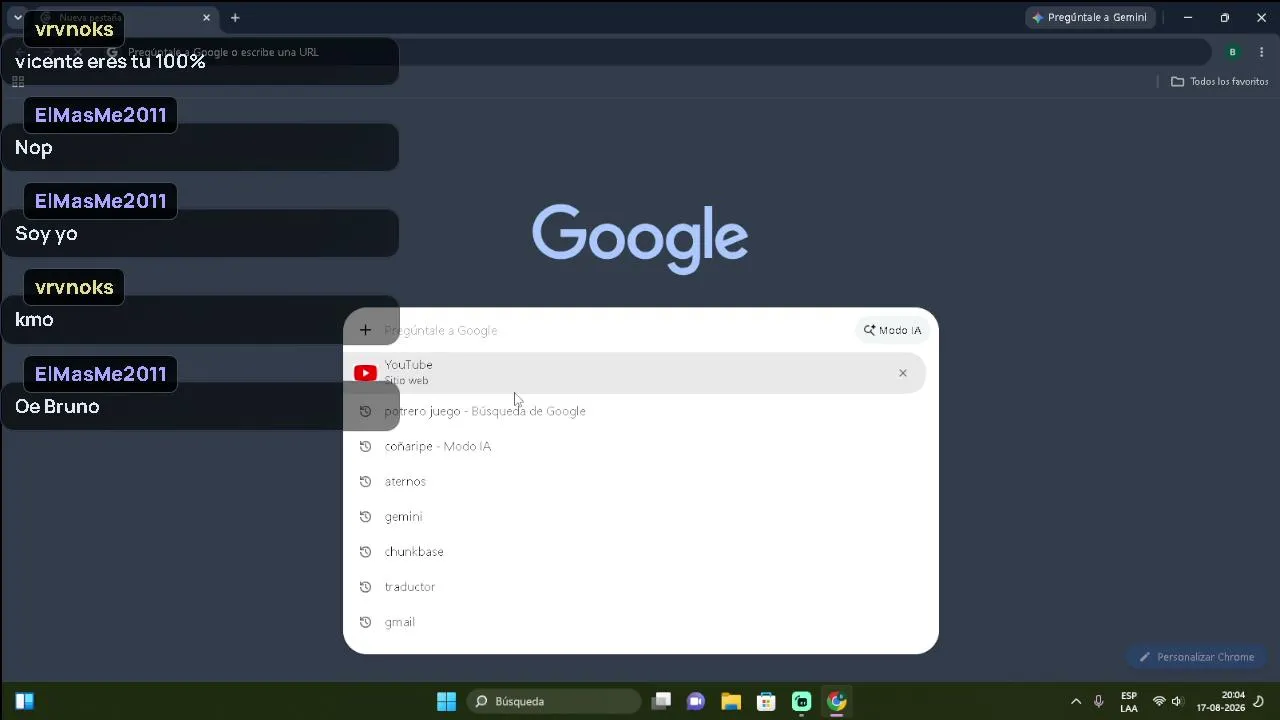Open the tab search dropdown chevron
Screen dimensions: 1280x720
tap(17, 17)
